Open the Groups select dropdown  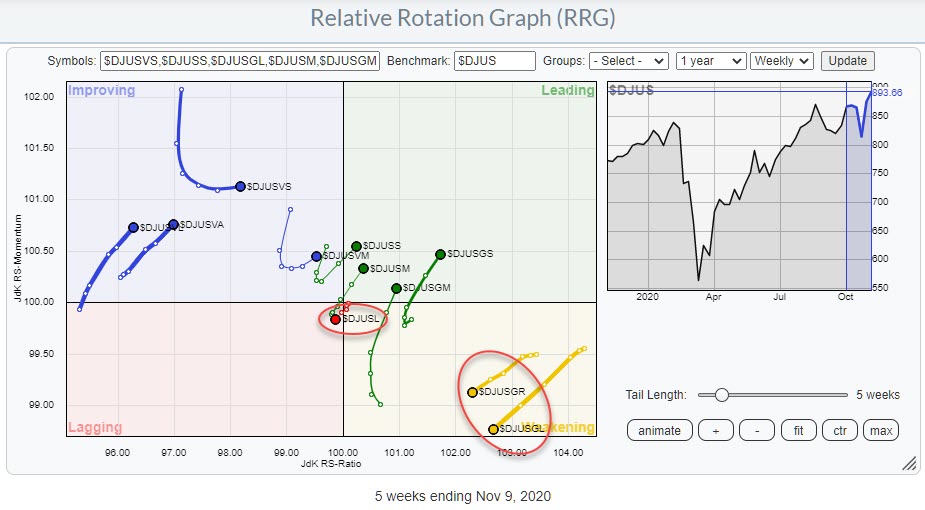click(628, 61)
